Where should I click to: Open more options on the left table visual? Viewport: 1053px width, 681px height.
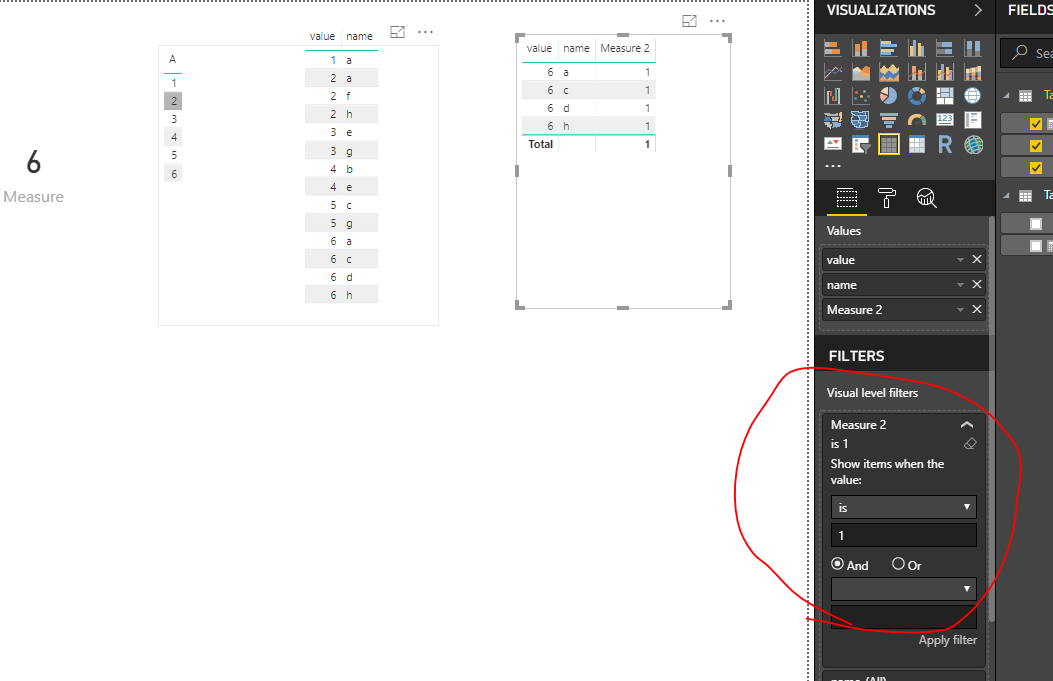[425, 32]
